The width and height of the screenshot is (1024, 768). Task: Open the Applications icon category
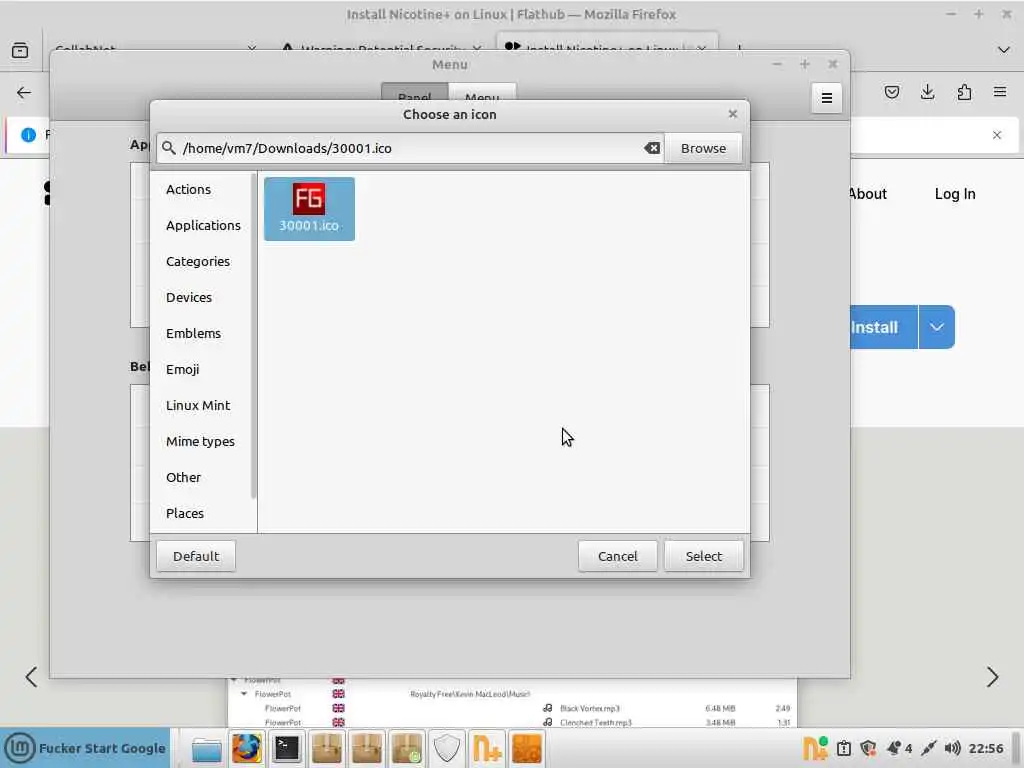click(203, 225)
